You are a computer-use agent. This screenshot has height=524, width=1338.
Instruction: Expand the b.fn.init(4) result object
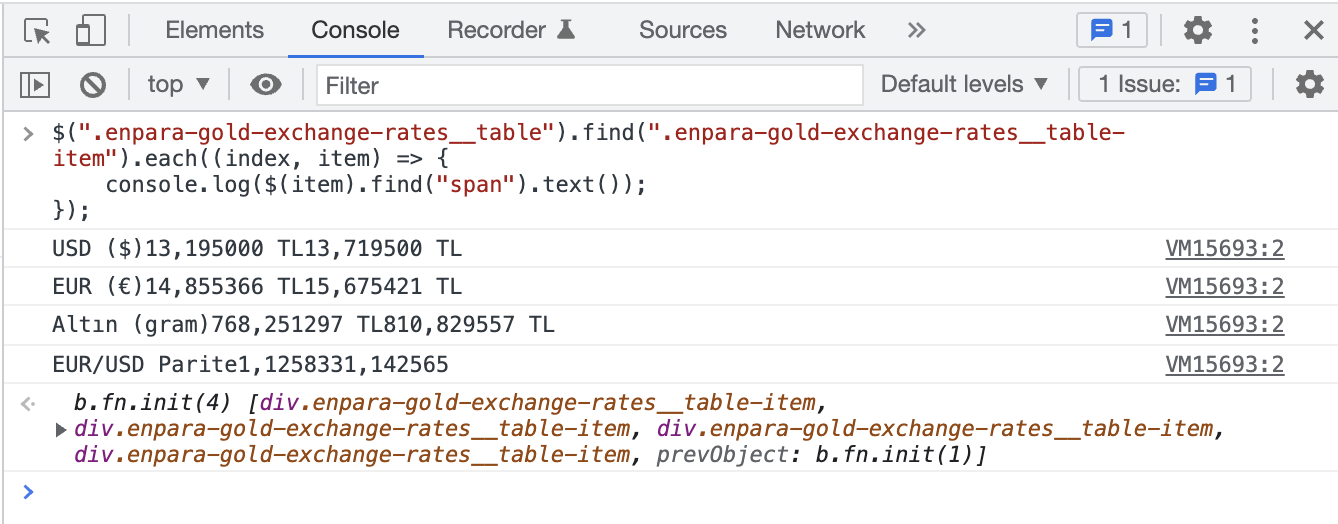(62, 430)
